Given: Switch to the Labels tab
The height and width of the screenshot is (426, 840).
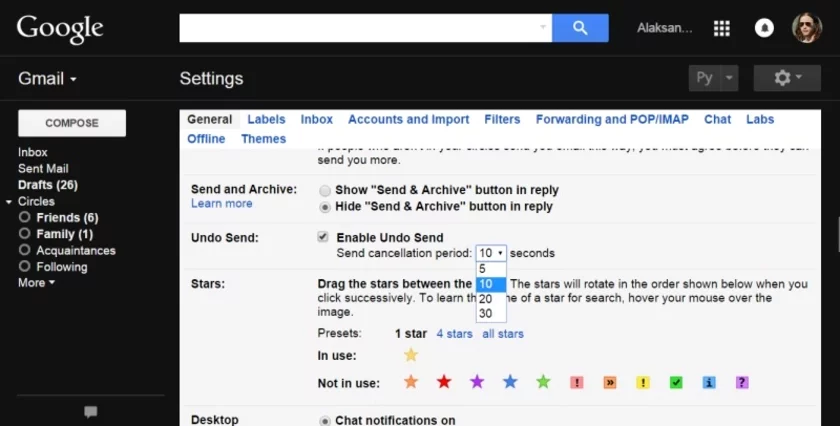Looking at the screenshot, I should click(266, 119).
